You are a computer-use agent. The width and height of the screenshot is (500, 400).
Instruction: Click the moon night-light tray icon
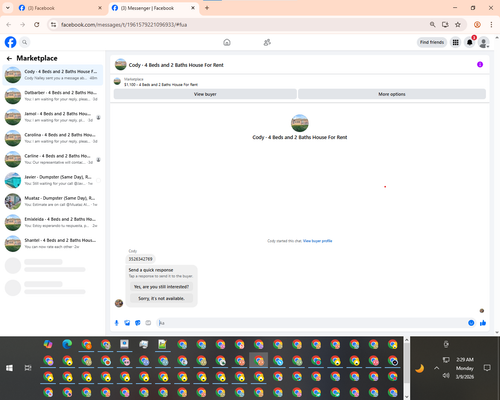click(419, 368)
